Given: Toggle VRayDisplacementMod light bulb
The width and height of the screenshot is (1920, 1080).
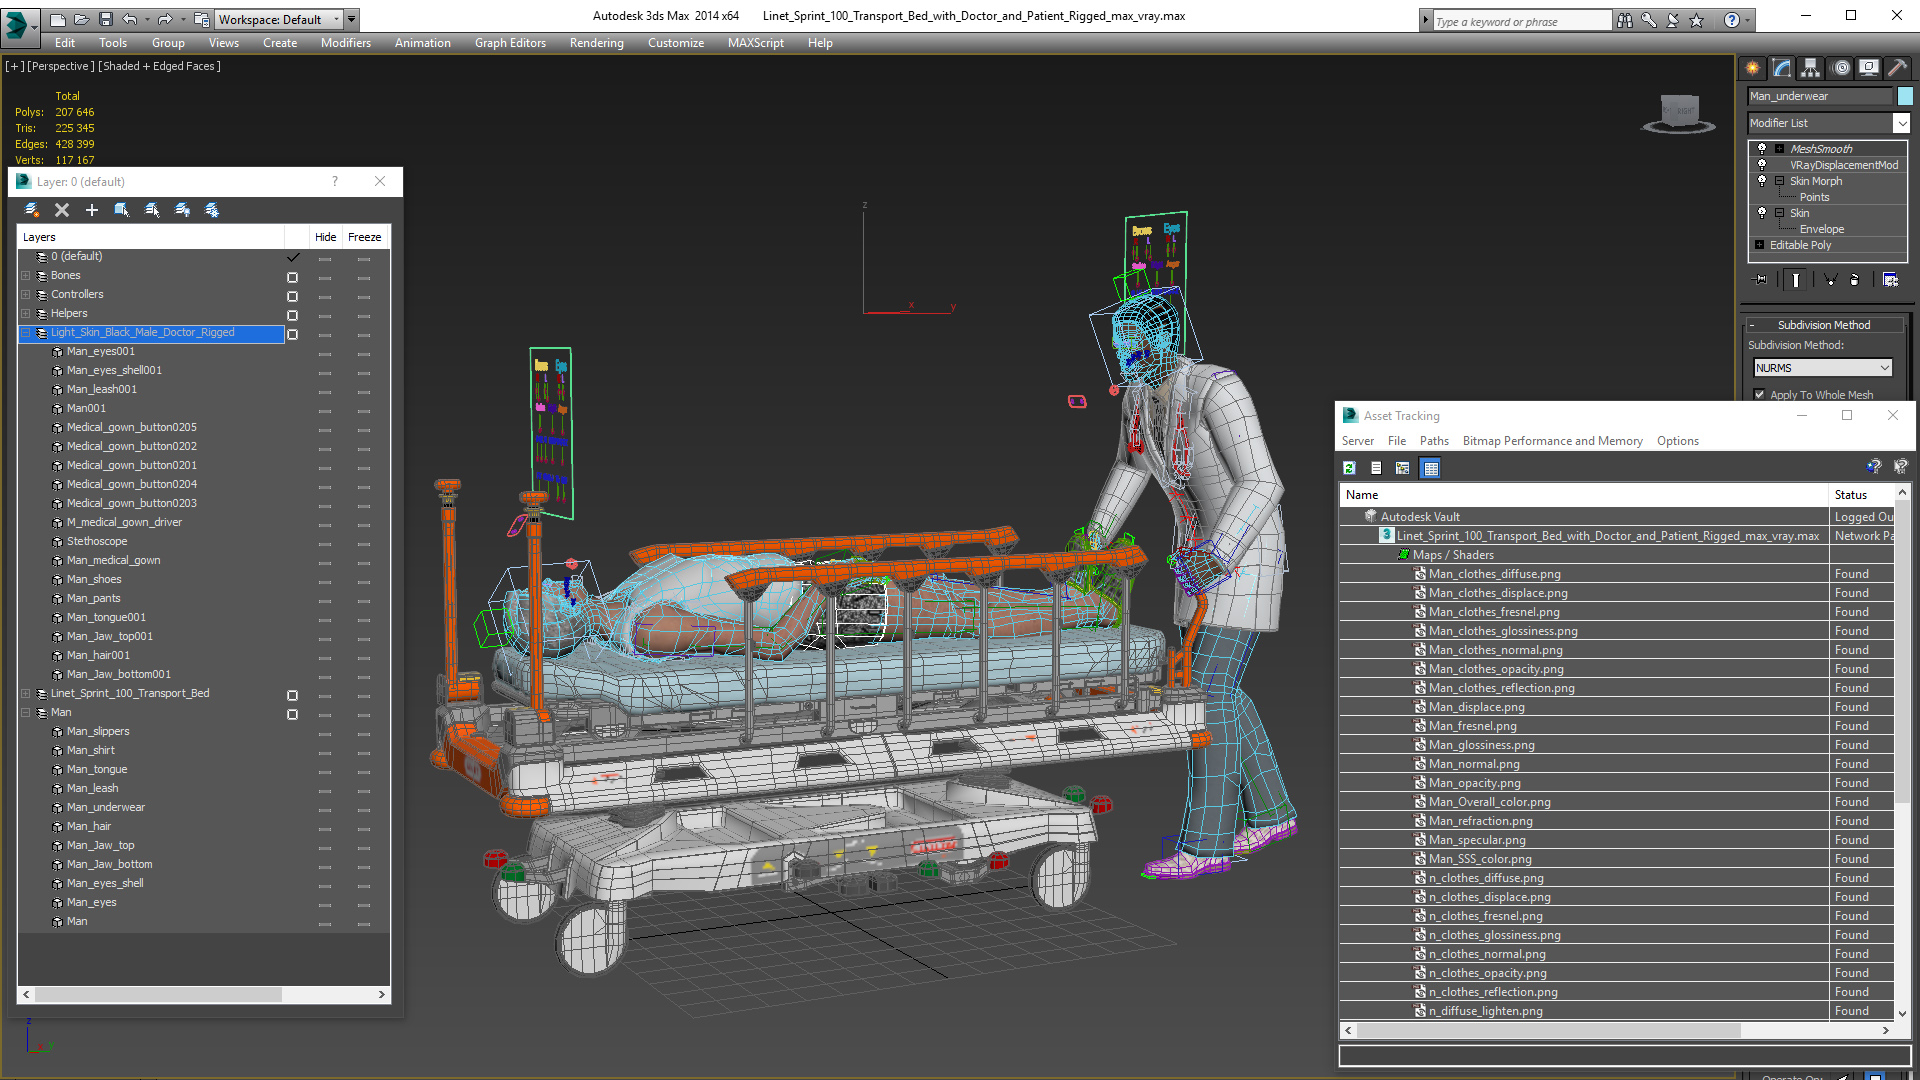Looking at the screenshot, I should pyautogui.click(x=1762, y=164).
